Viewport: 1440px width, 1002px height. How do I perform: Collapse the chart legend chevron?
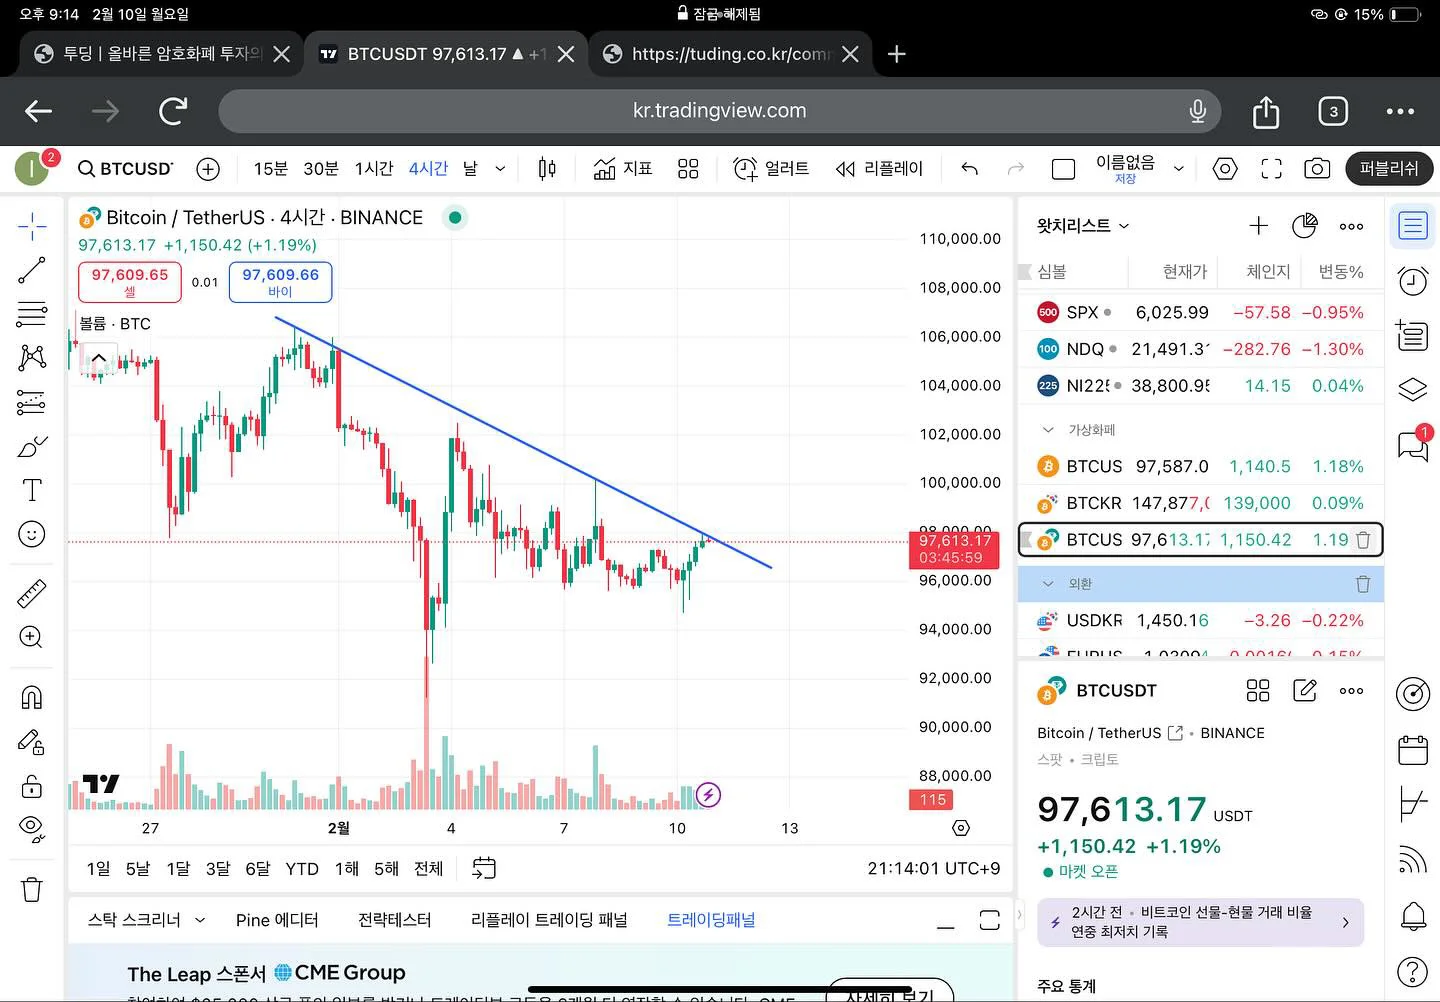point(99,357)
